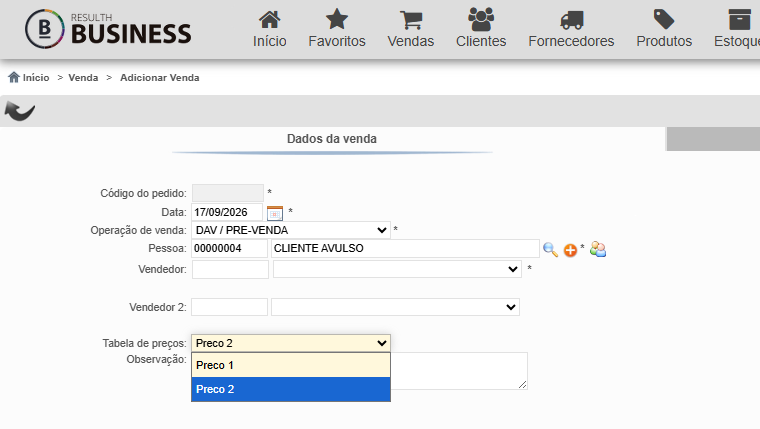This screenshot has height=429, width=760.
Task: Click the Operação de venda label
Action: coord(138,230)
